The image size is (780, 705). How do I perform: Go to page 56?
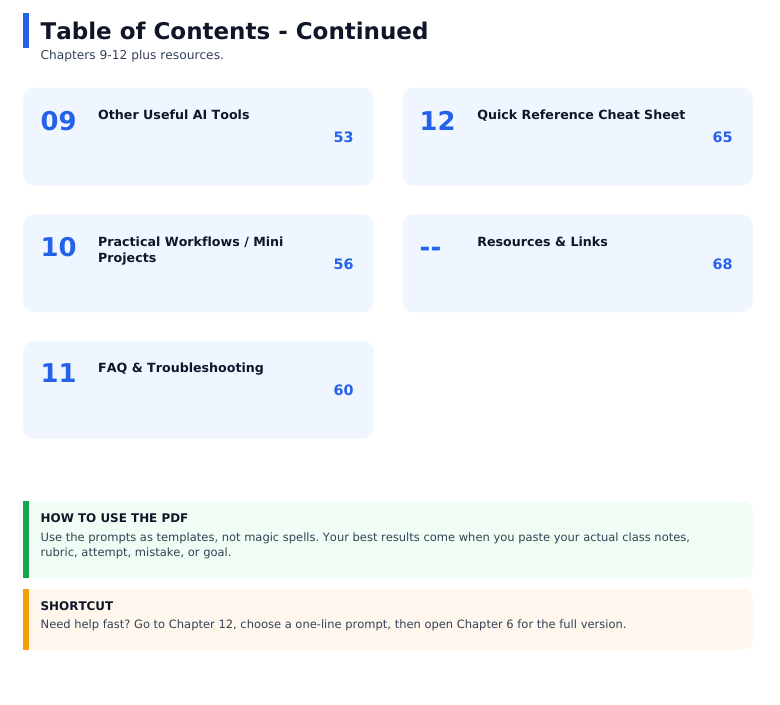click(343, 264)
